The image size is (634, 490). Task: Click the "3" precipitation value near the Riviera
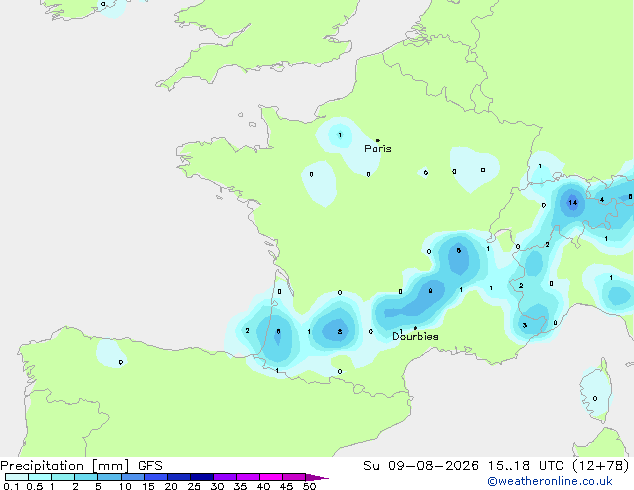(x=525, y=325)
